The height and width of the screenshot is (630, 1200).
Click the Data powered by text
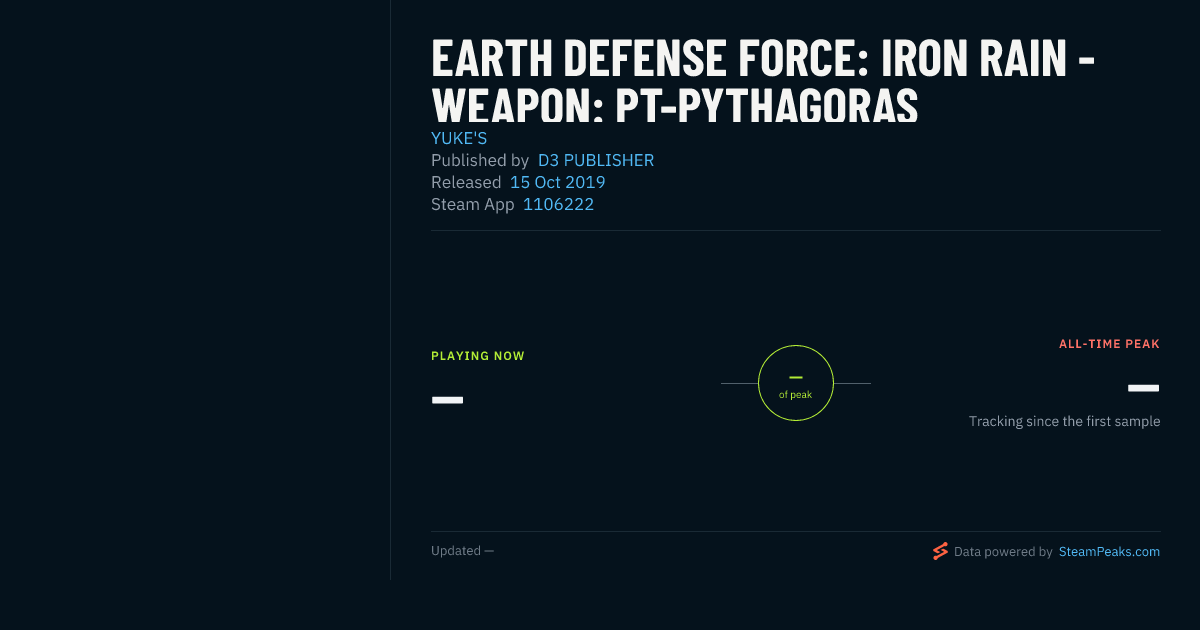[x=1003, y=551]
